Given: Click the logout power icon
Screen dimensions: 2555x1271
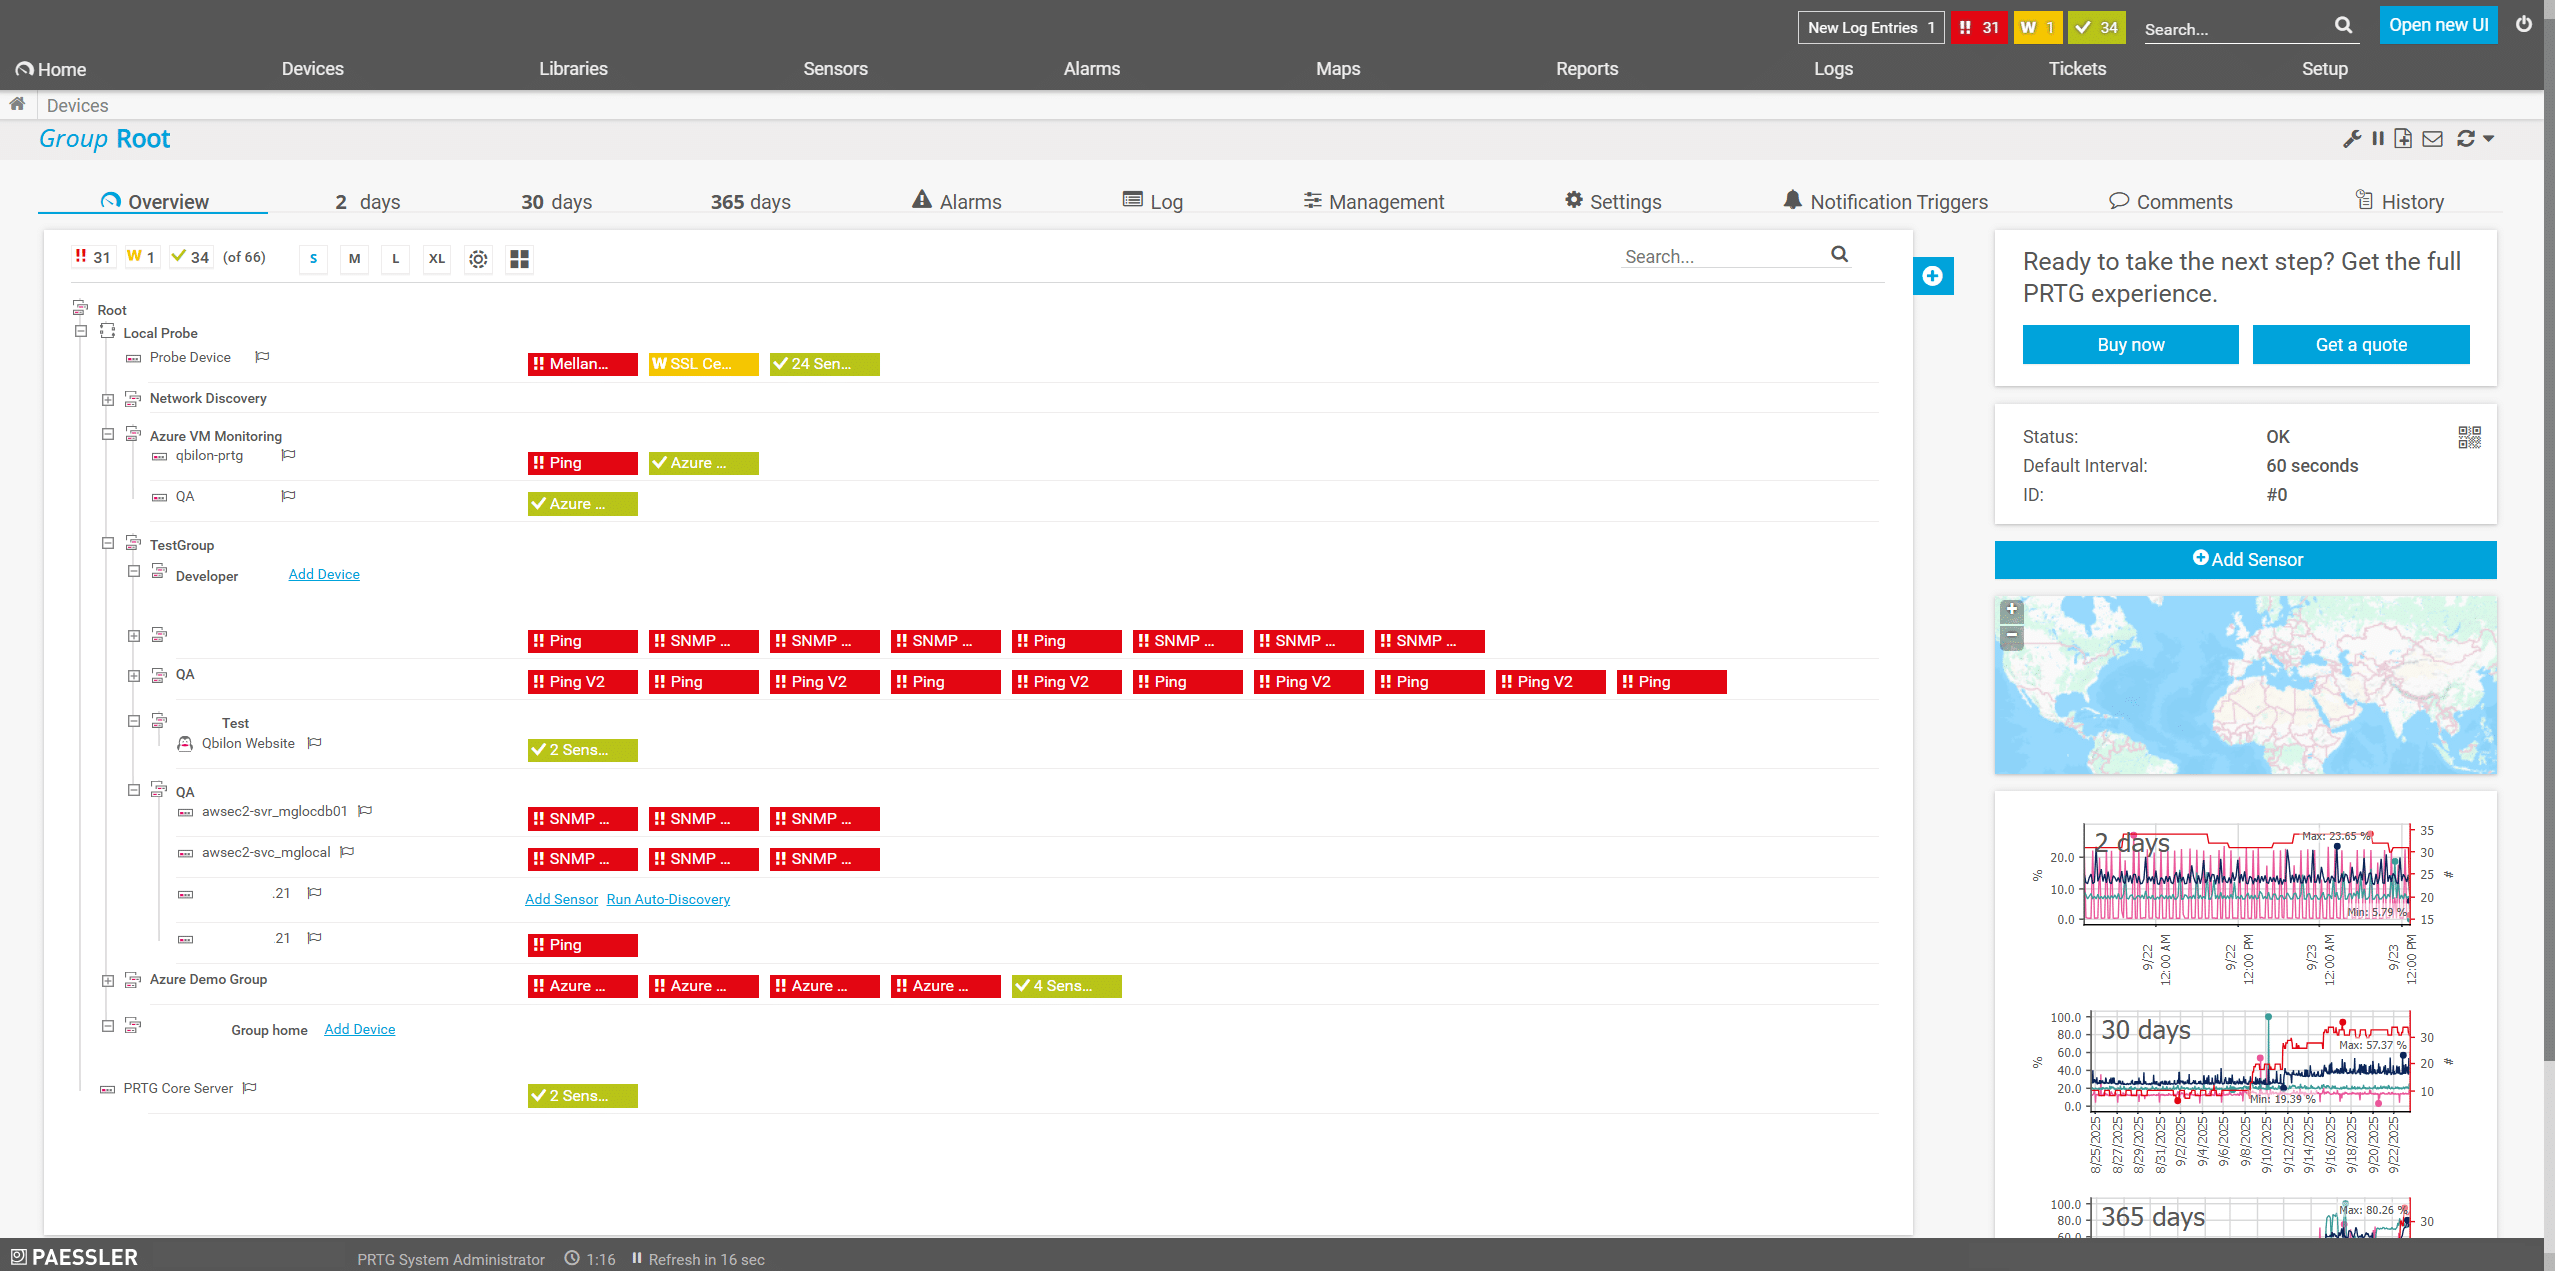Looking at the screenshot, I should pyautogui.click(x=2524, y=25).
